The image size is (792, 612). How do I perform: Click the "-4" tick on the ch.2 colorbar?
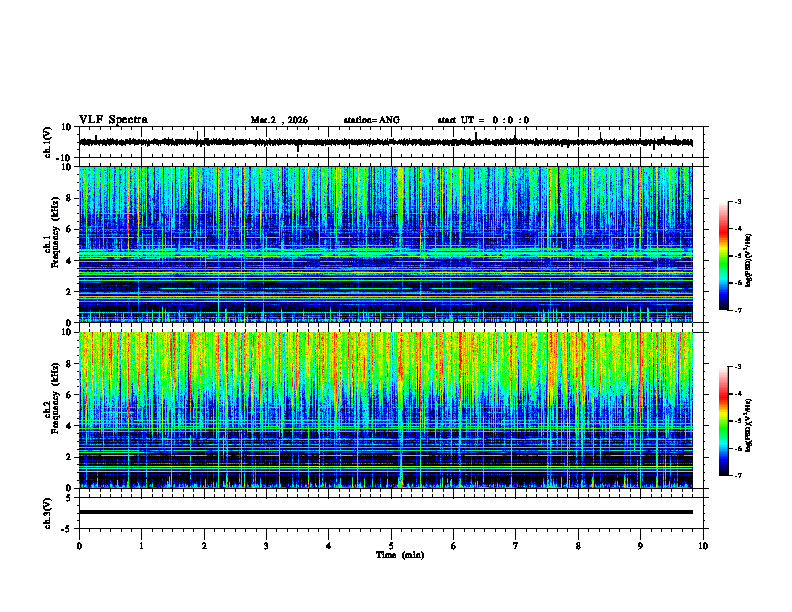pyautogui.click(x=737, y=394)
